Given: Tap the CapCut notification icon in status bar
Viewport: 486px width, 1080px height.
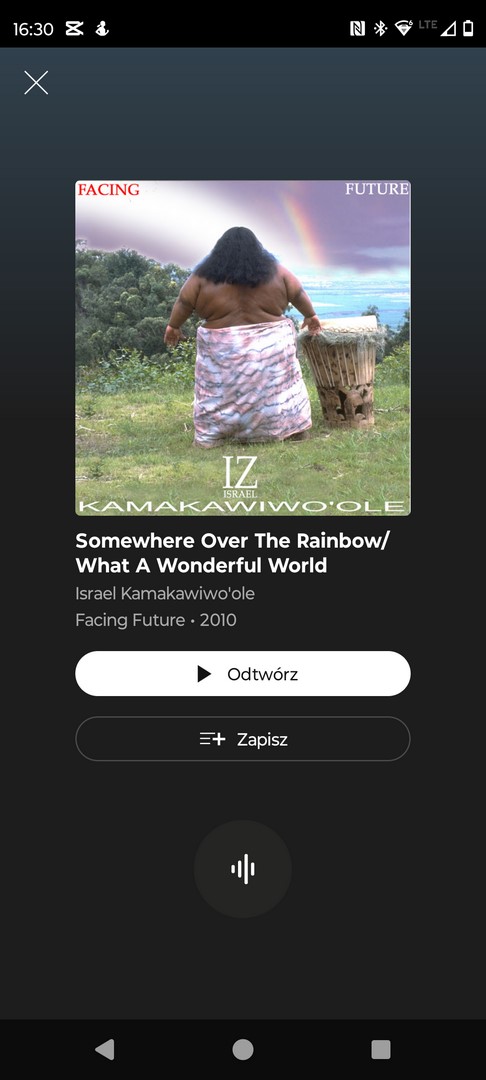Looking at the screenshot, I should click(74, 28).
